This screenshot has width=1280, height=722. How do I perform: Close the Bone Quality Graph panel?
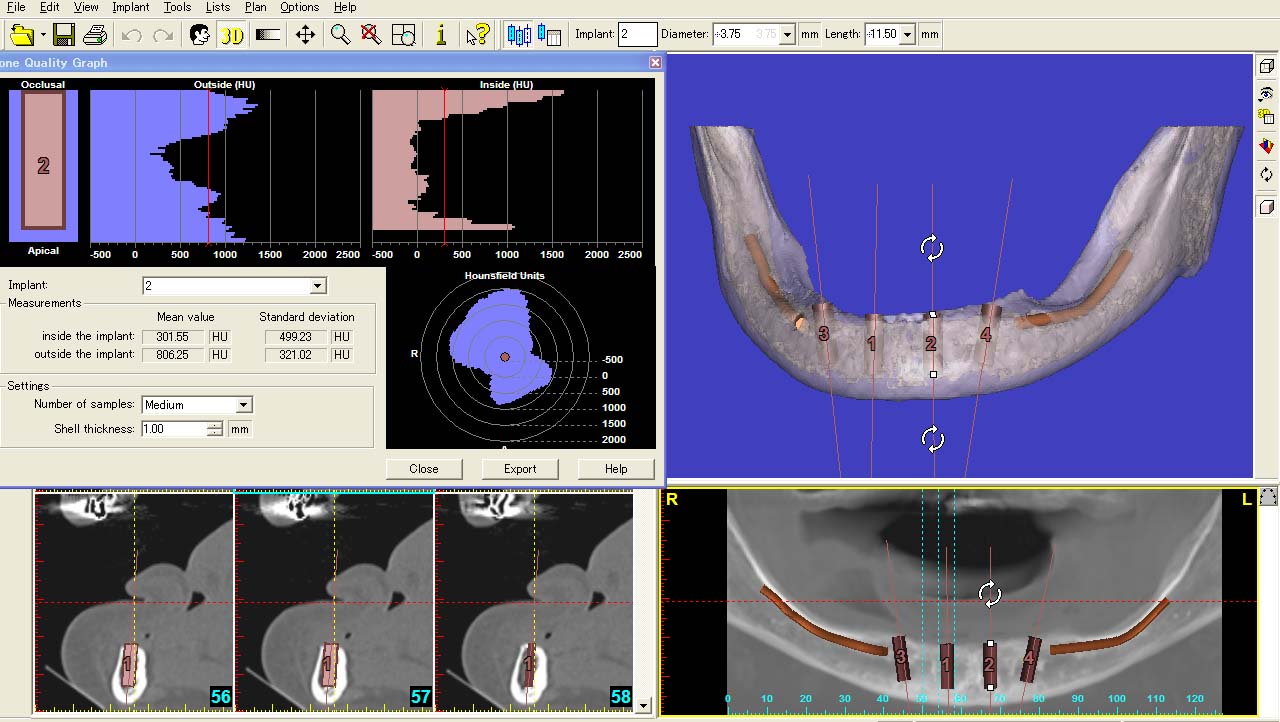click(x=655, y=62)
